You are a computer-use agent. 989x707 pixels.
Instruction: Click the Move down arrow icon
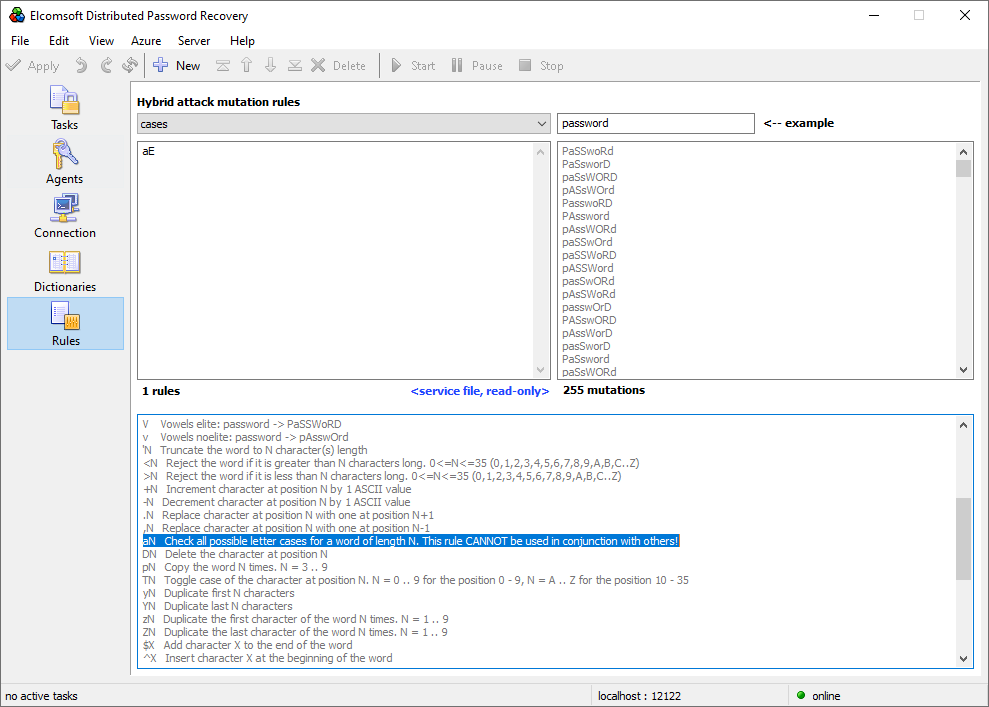pyautogui.click(x=271, y=65)
